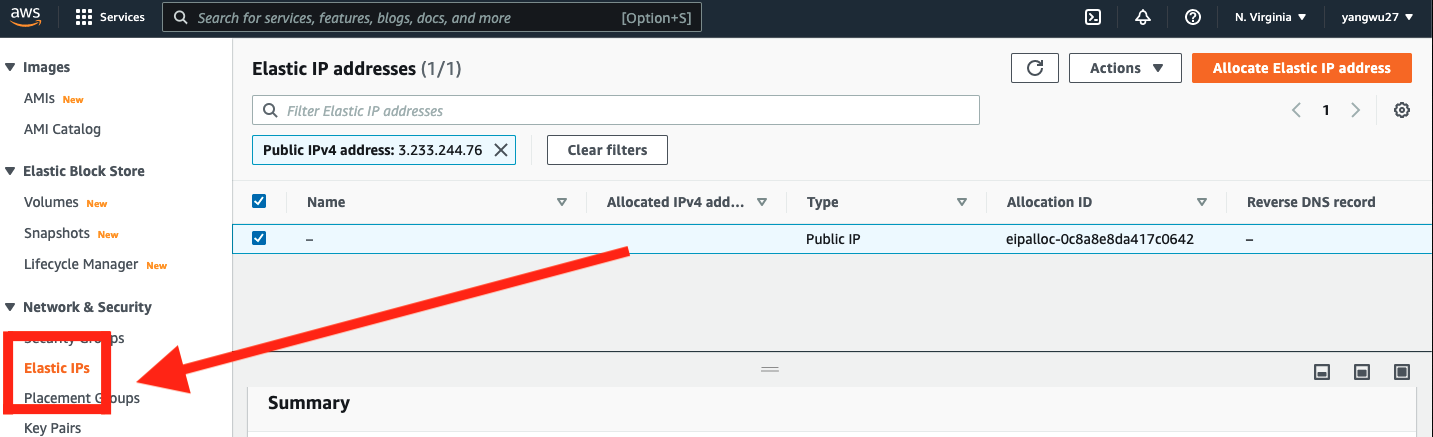Open AMI Catalog in the sidebar
Screen dimensions: 1433x437
[62, 129]
